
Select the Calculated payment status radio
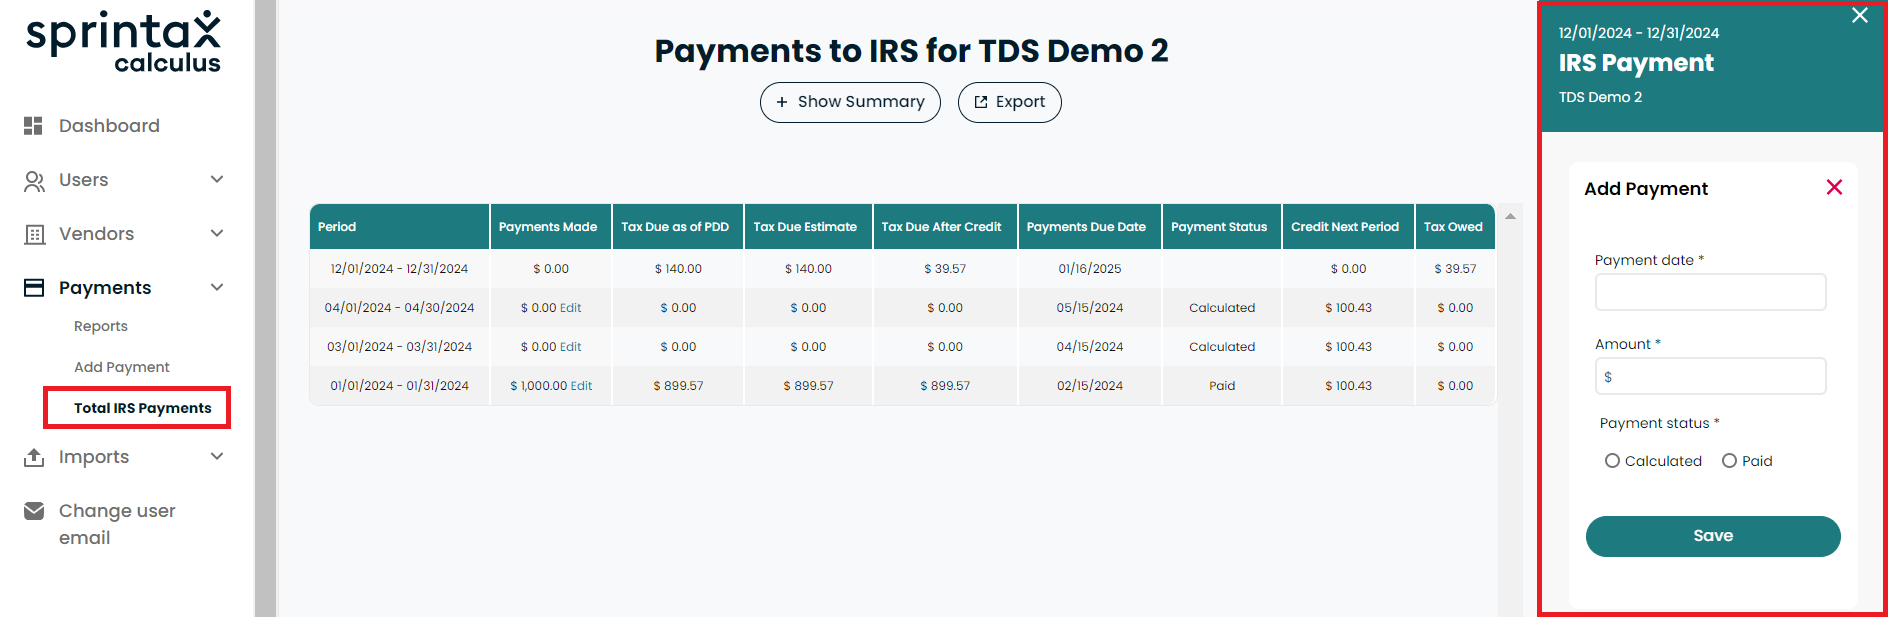click(1612, 461)
